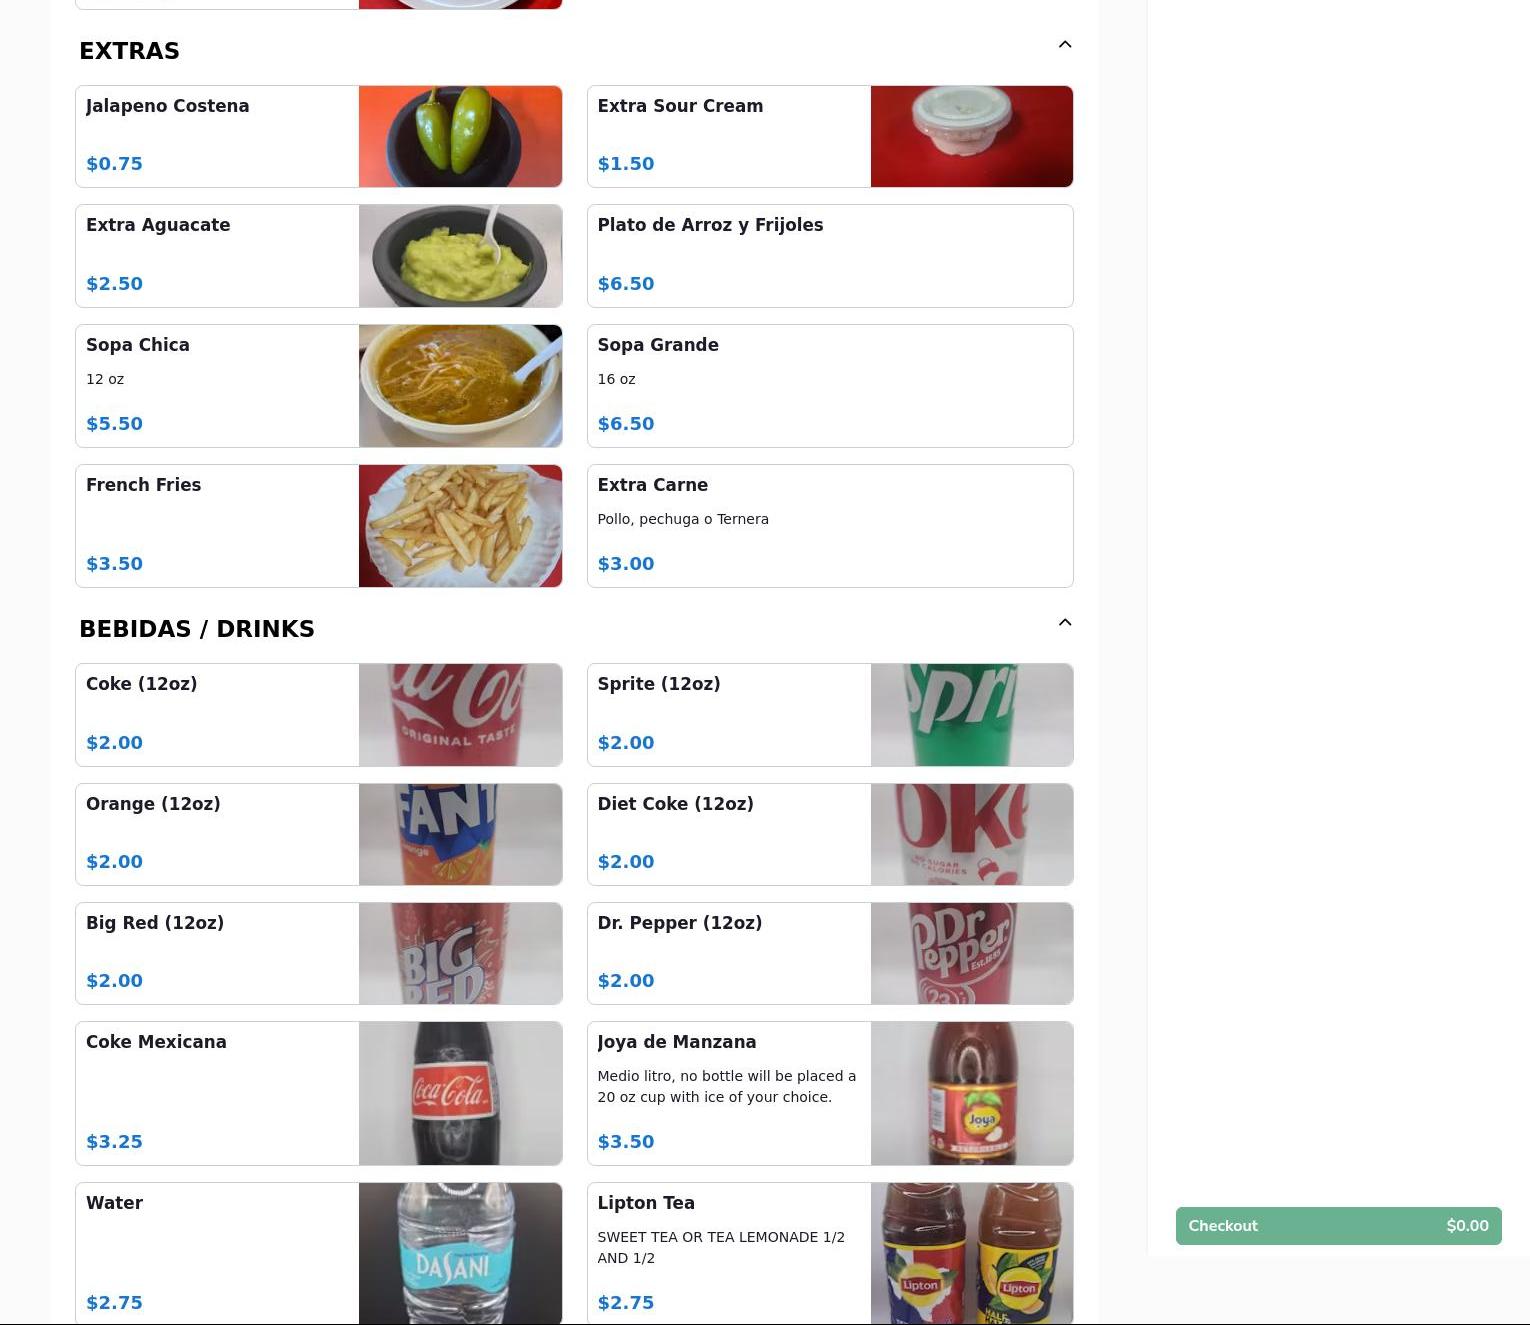This screenshot has width=1530, height=1325.
Task: Select the Coke Mexicana bottle photo
Action: tap(460, 1093)
